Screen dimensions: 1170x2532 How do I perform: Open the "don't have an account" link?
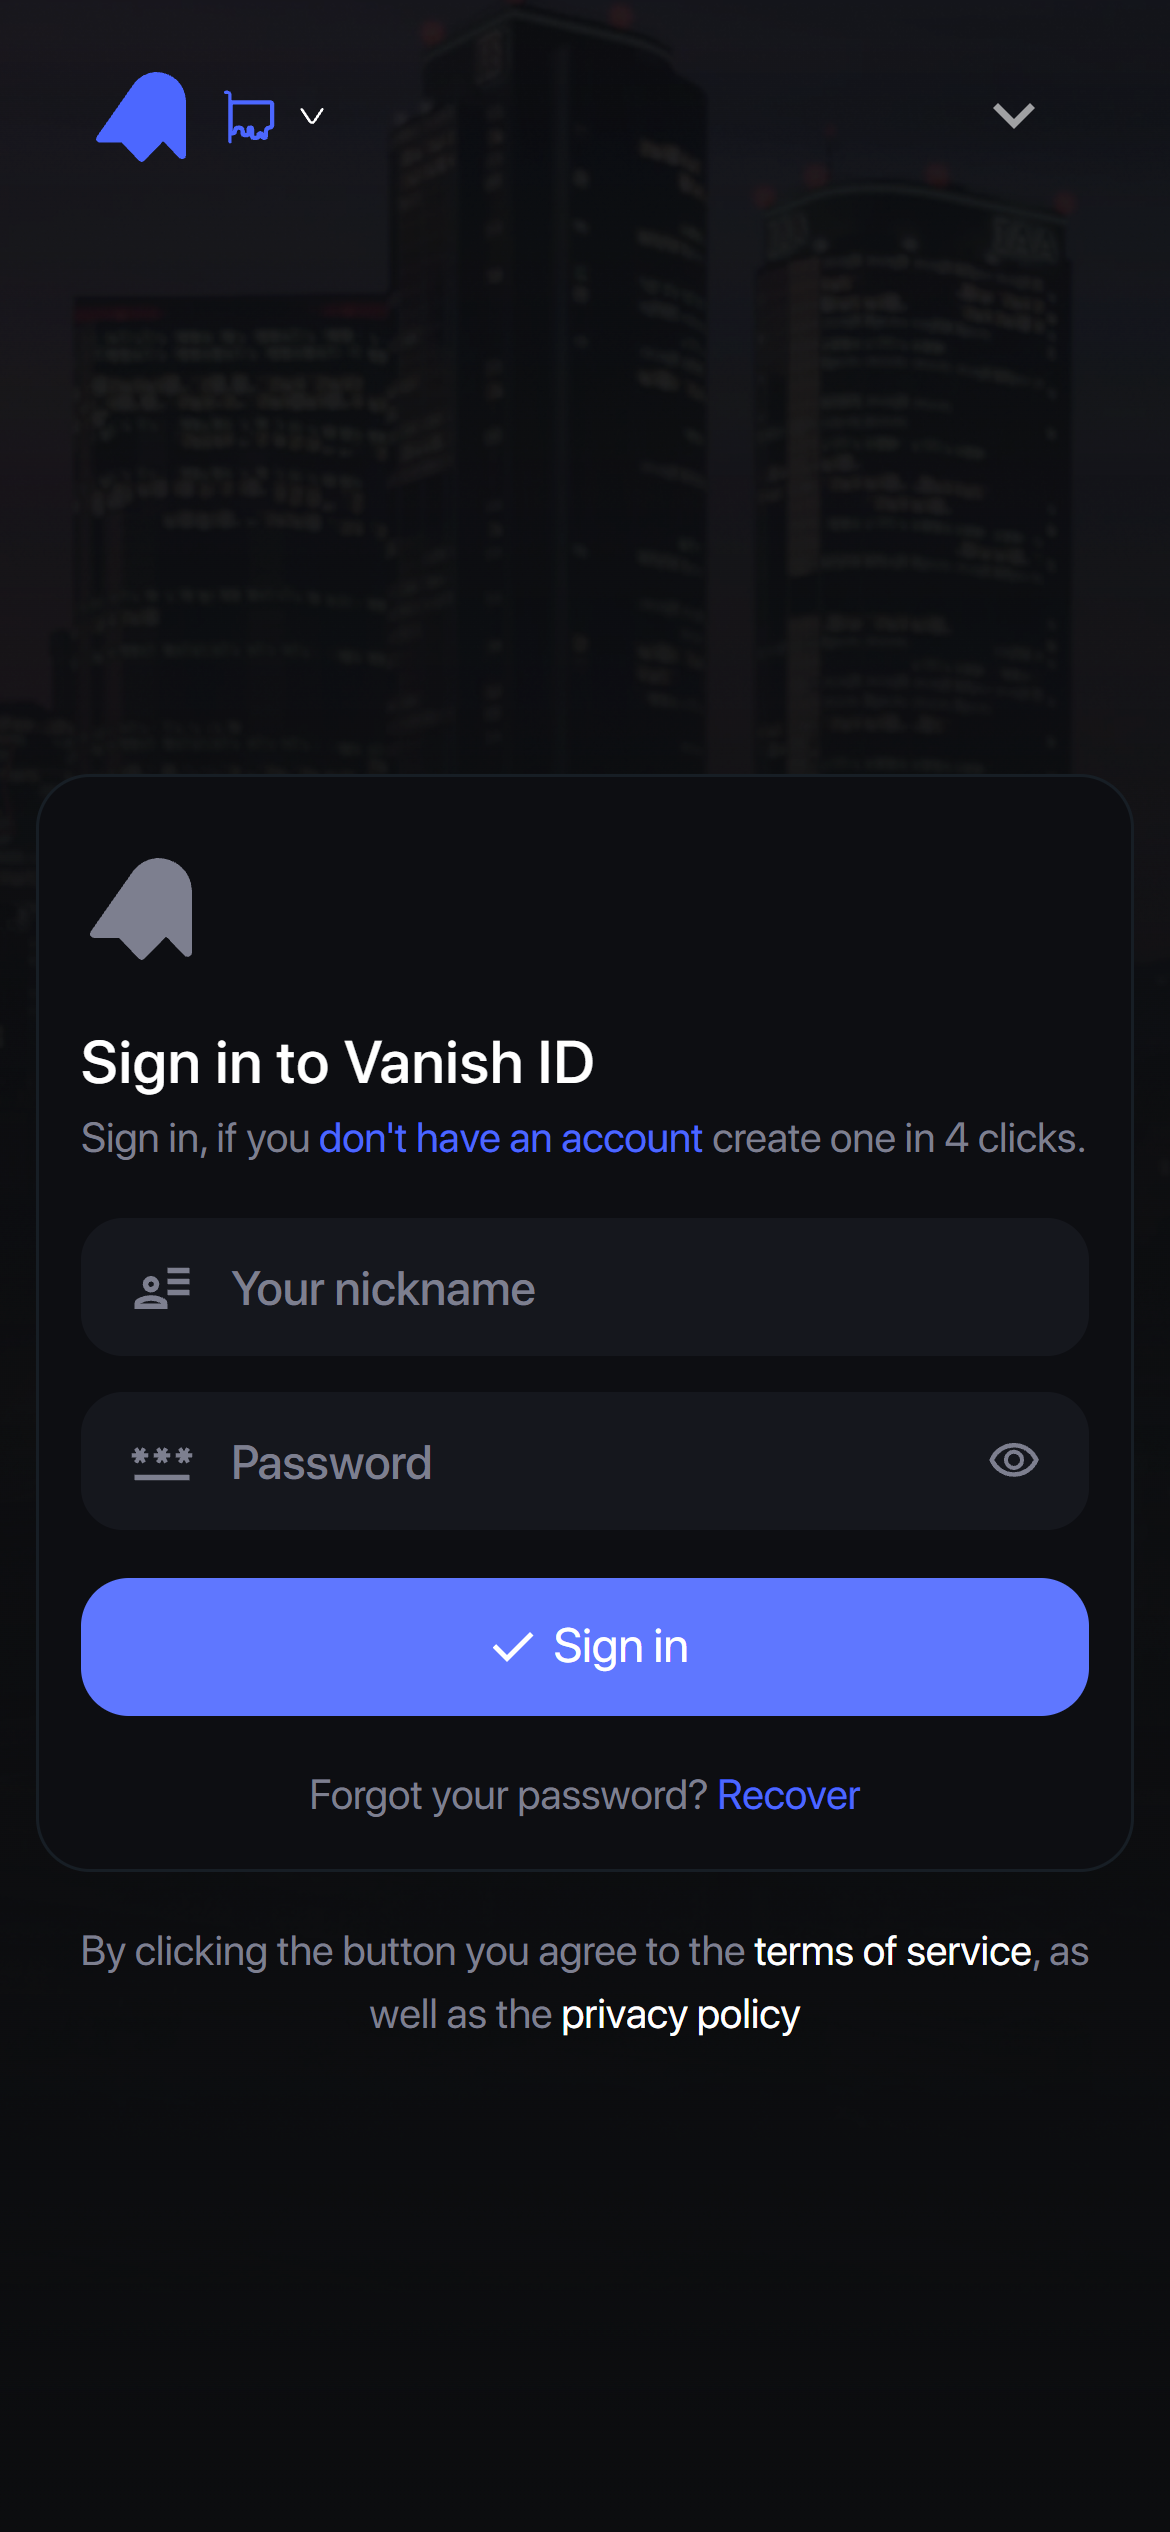pyautogui.click(x=510, y=1139)
